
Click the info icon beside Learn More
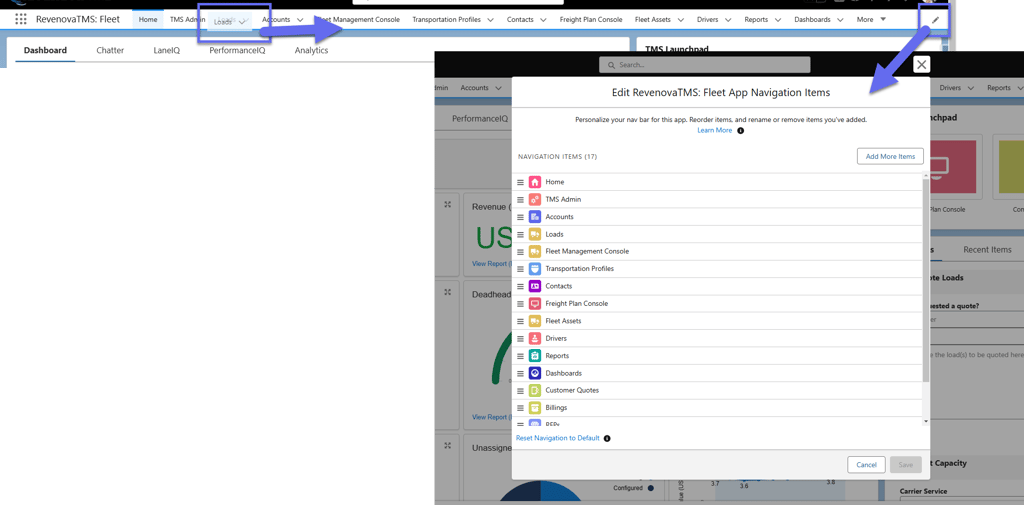click(741, 131)
